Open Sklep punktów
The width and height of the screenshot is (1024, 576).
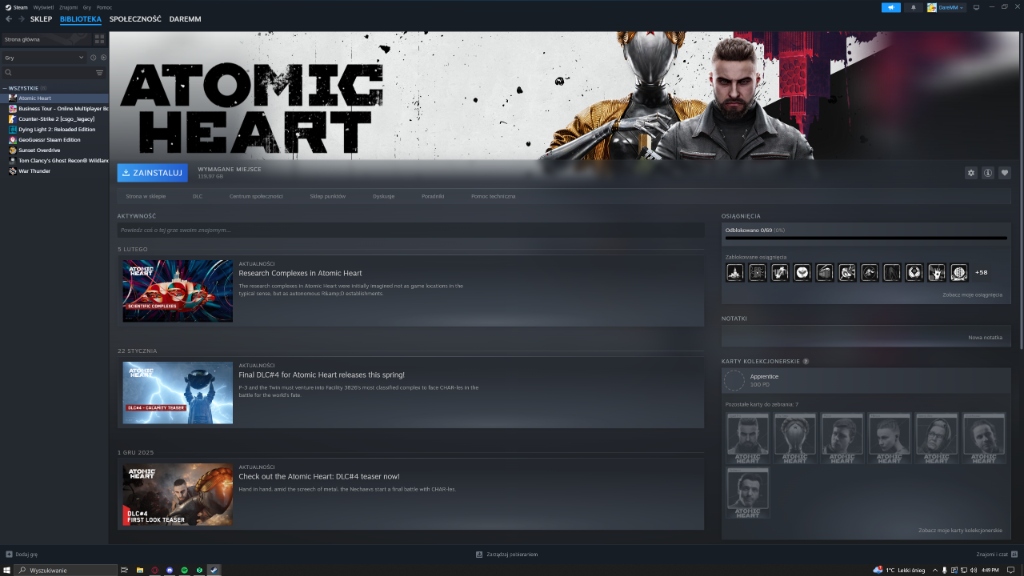[327, 196]
